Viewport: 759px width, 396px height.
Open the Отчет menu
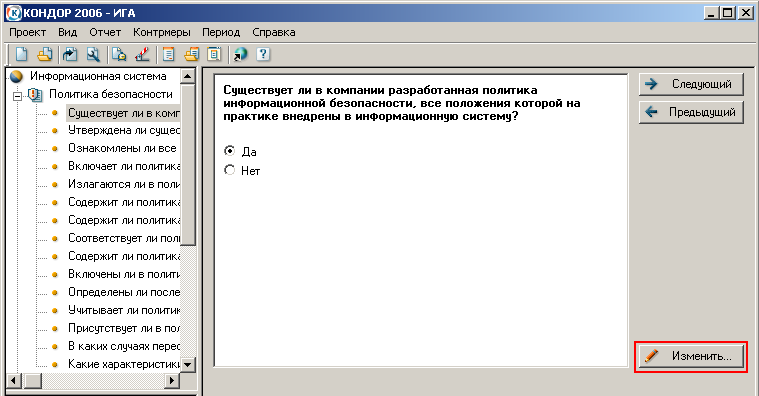(x=105, y=32)
